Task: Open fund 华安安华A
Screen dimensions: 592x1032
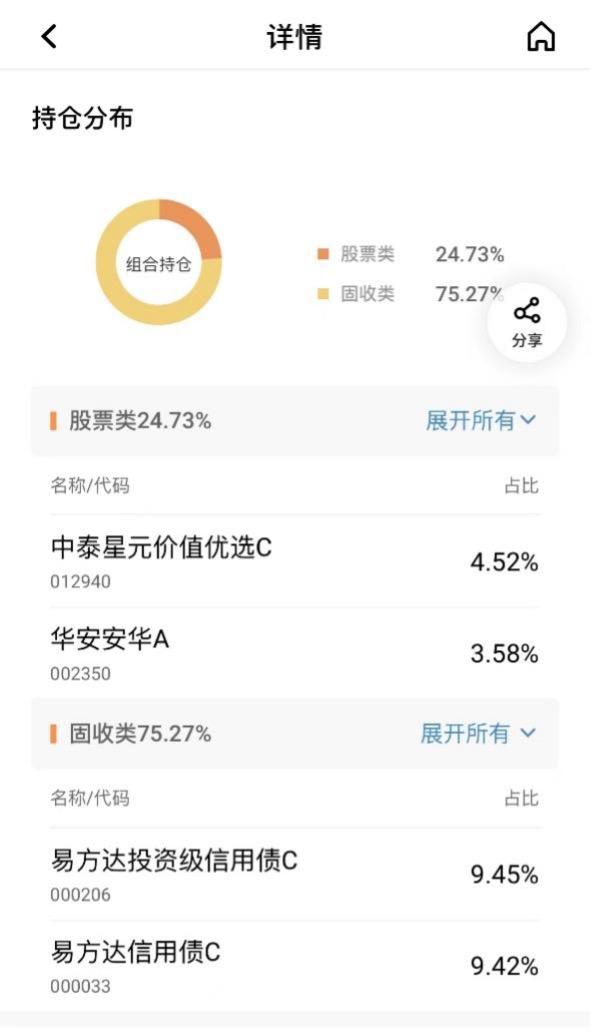Action: pyautogui.click(x=295, y=654)
